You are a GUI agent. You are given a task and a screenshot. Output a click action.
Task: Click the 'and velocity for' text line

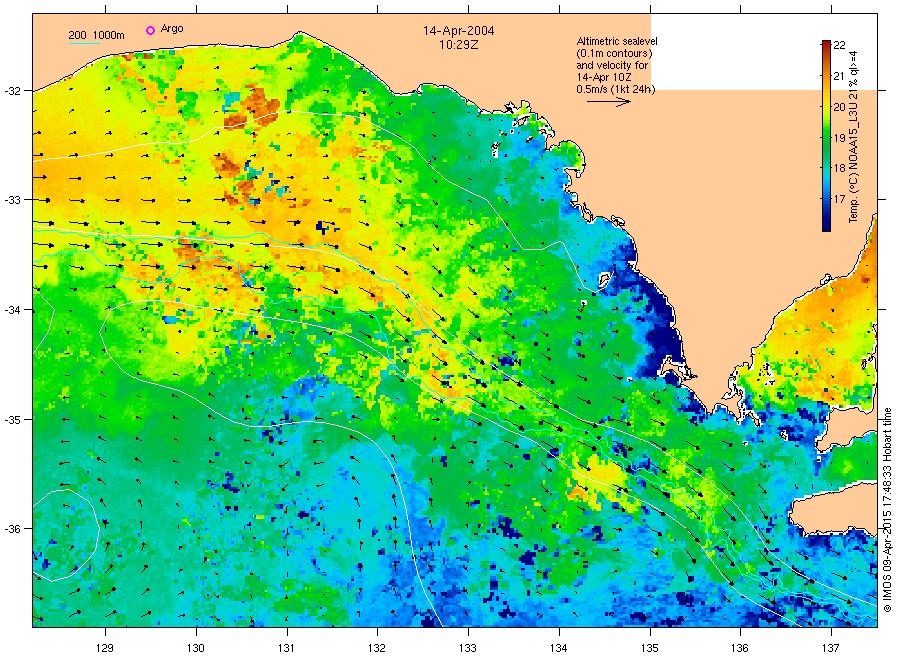pos(612,65)
